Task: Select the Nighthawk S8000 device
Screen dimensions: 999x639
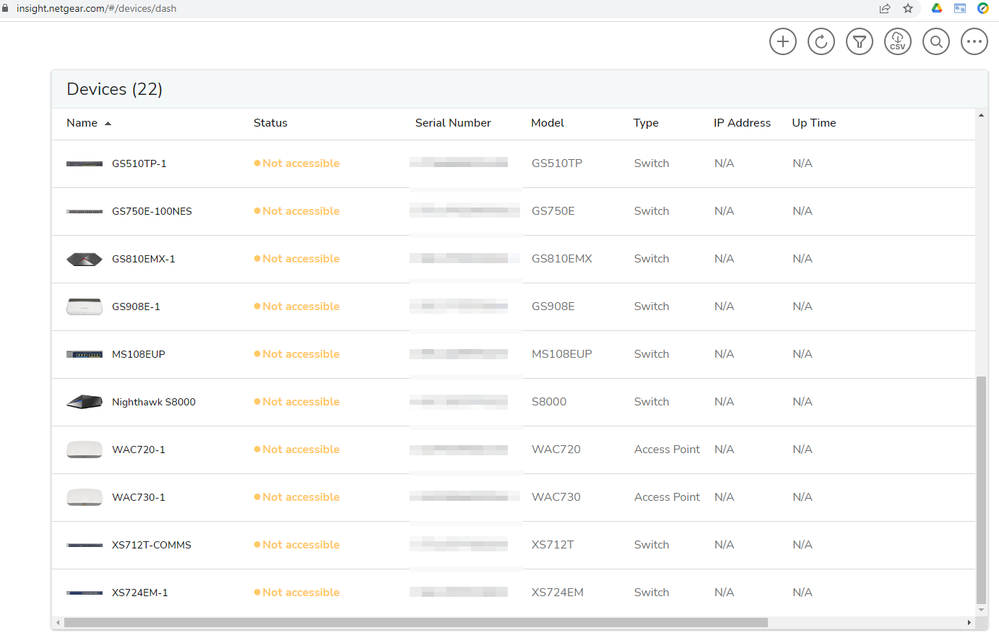Action: (x=153, y=402)
